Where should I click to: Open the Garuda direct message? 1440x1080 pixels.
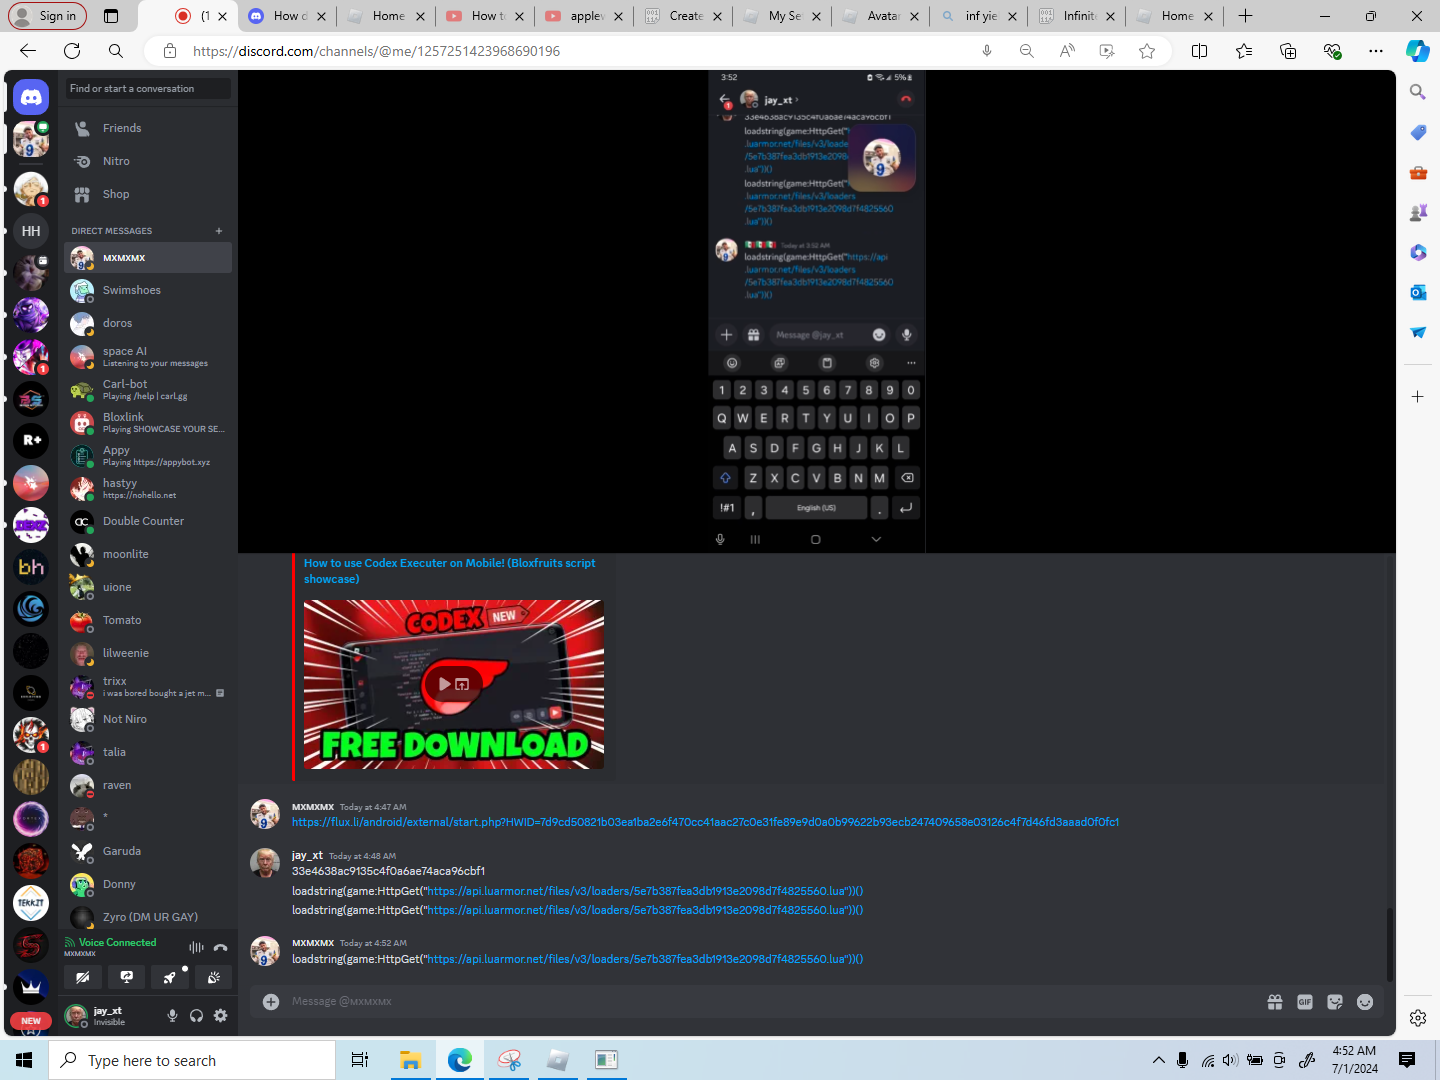coord(148,851)
